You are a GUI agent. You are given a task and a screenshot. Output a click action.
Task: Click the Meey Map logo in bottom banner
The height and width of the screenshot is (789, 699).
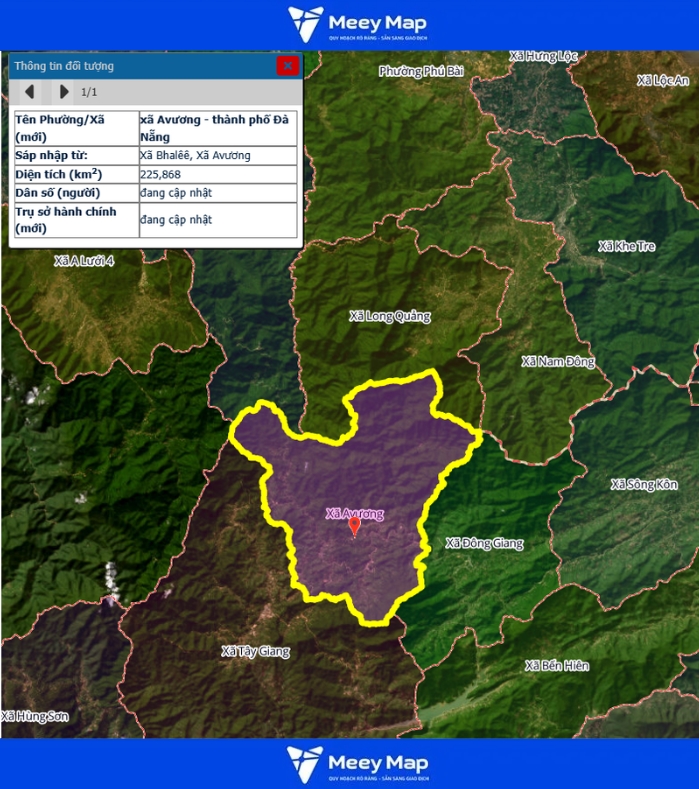357,764
